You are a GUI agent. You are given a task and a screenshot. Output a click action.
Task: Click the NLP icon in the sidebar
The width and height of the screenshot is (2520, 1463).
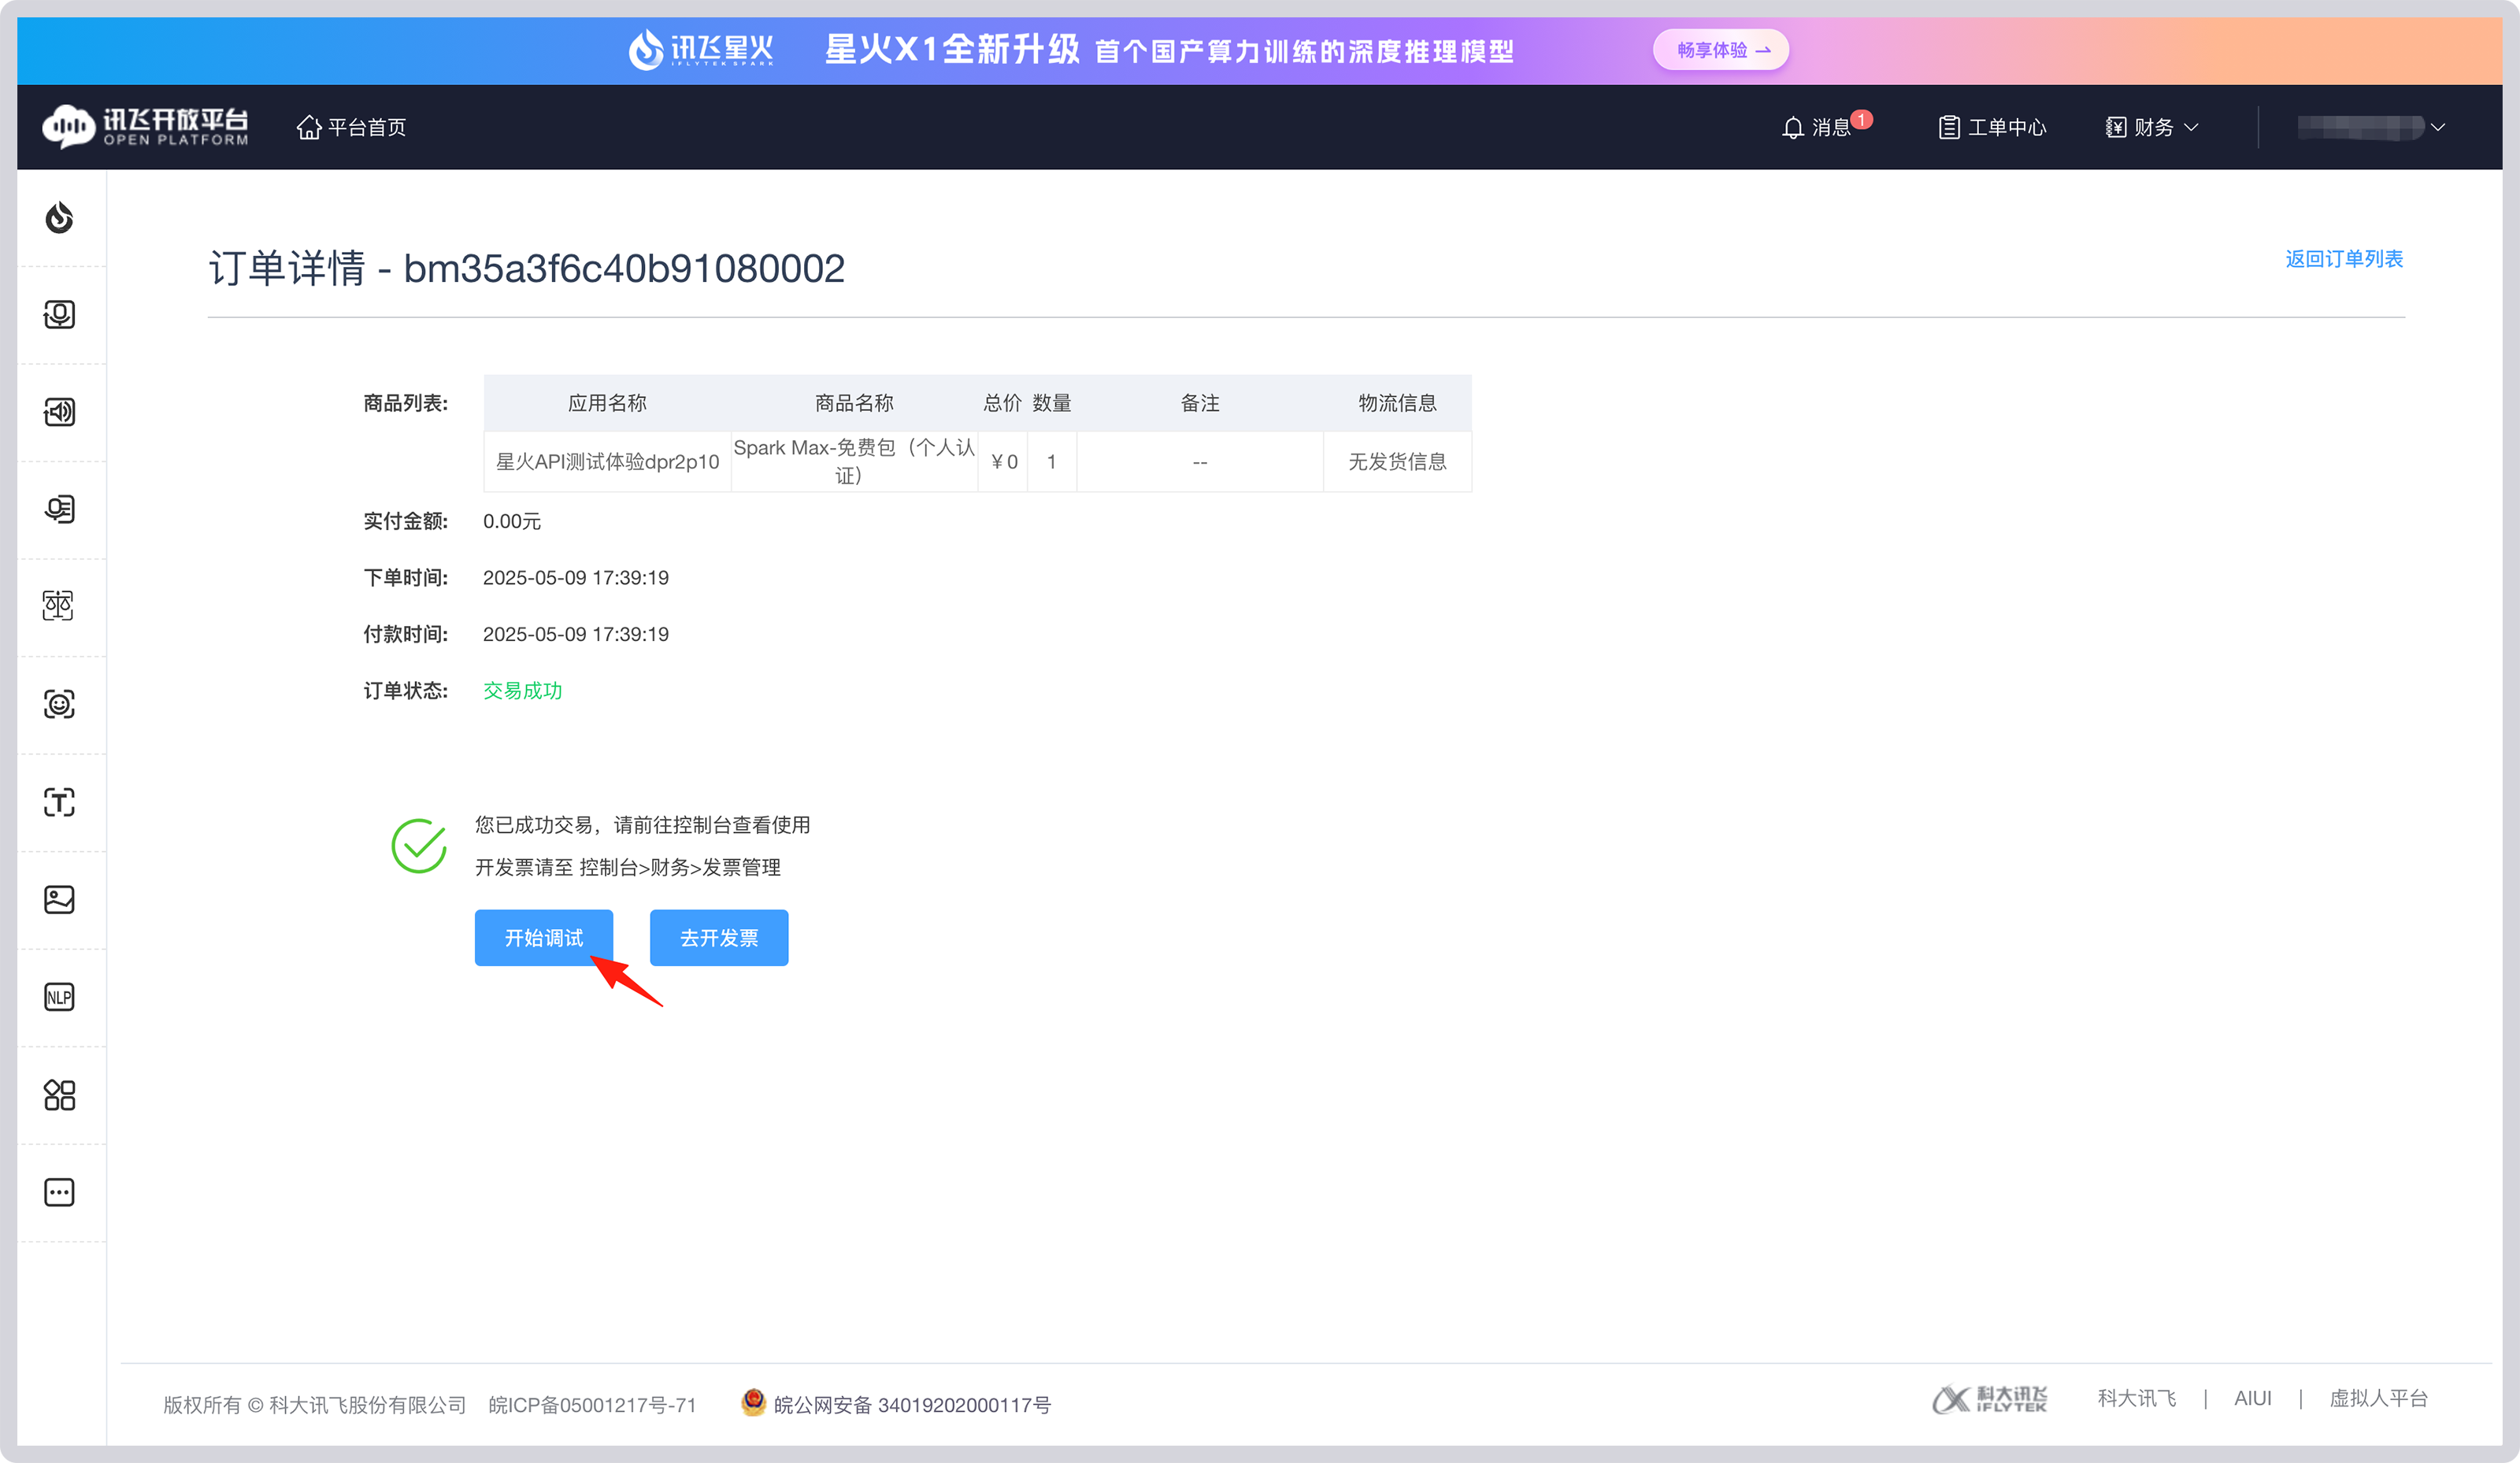[60, 996]
